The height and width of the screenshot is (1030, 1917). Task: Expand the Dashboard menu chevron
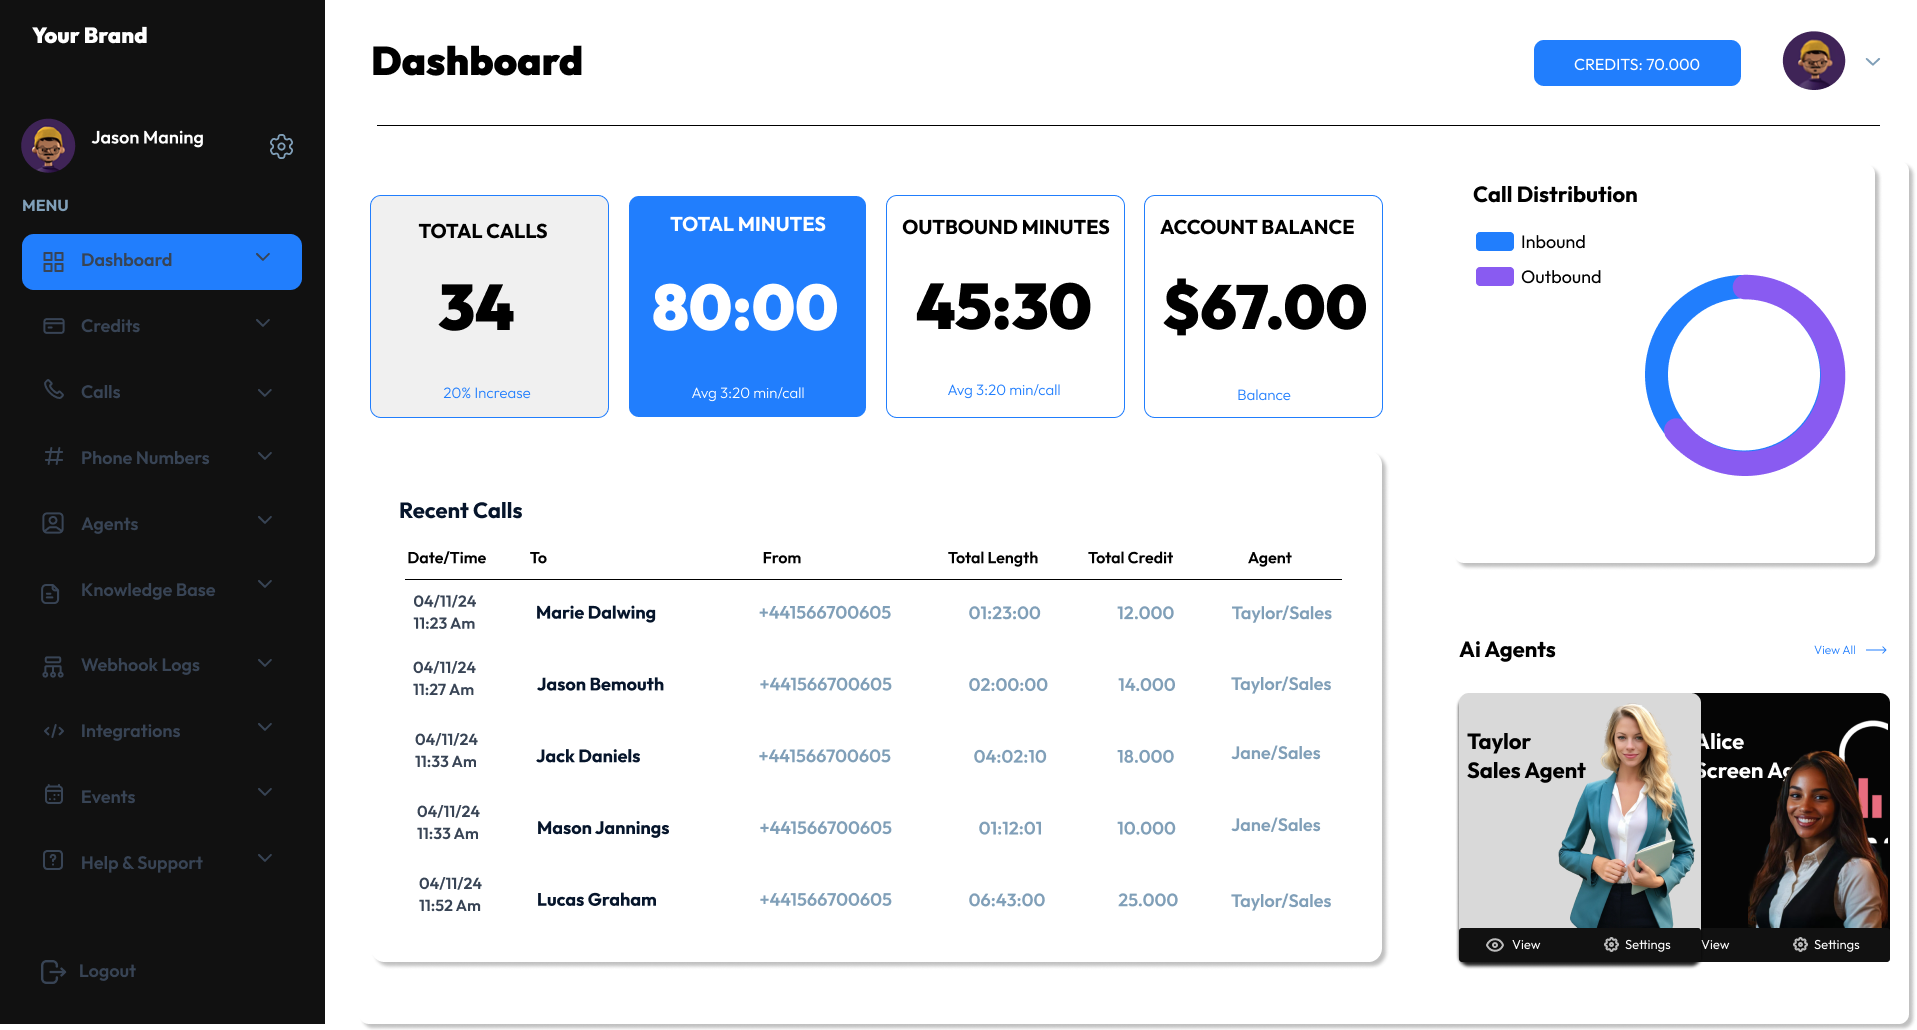[x=263, y=257]
